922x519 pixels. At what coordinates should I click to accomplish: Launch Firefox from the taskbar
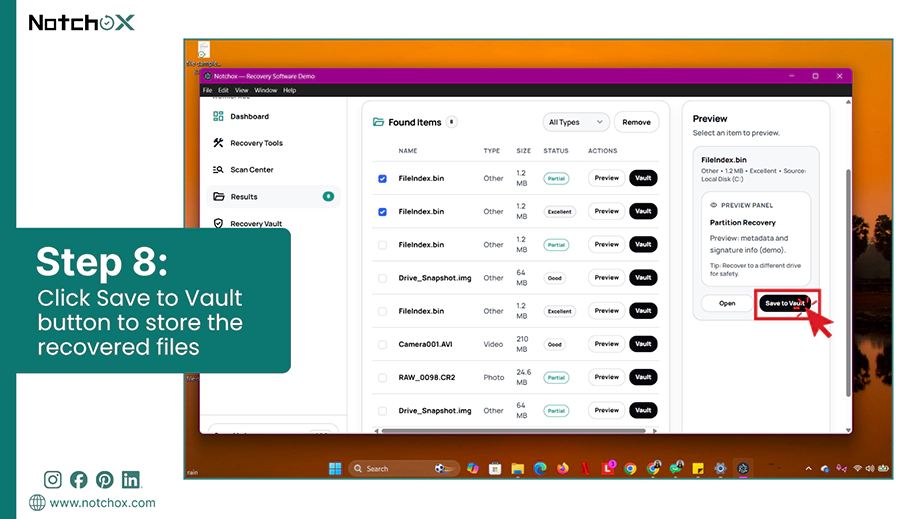click(x=563, y=468)
